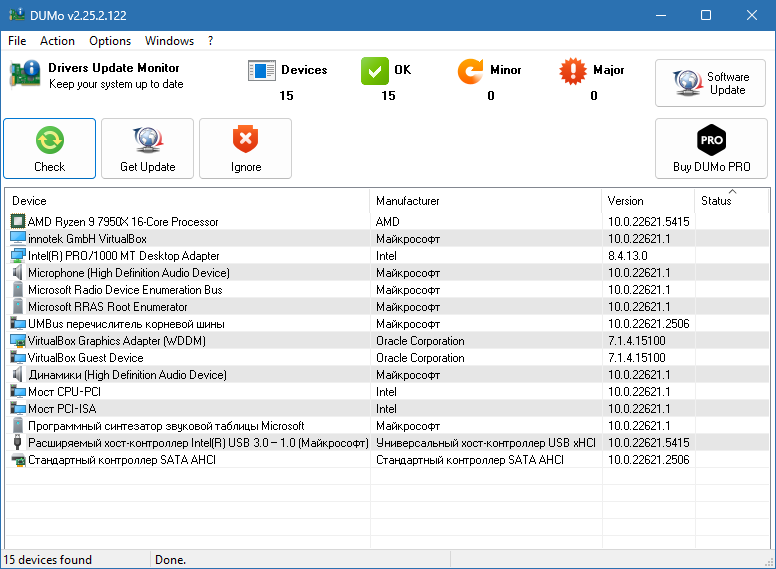776x569 pixels.
Task: Open the Windows menu
Action: click(169, 41)
